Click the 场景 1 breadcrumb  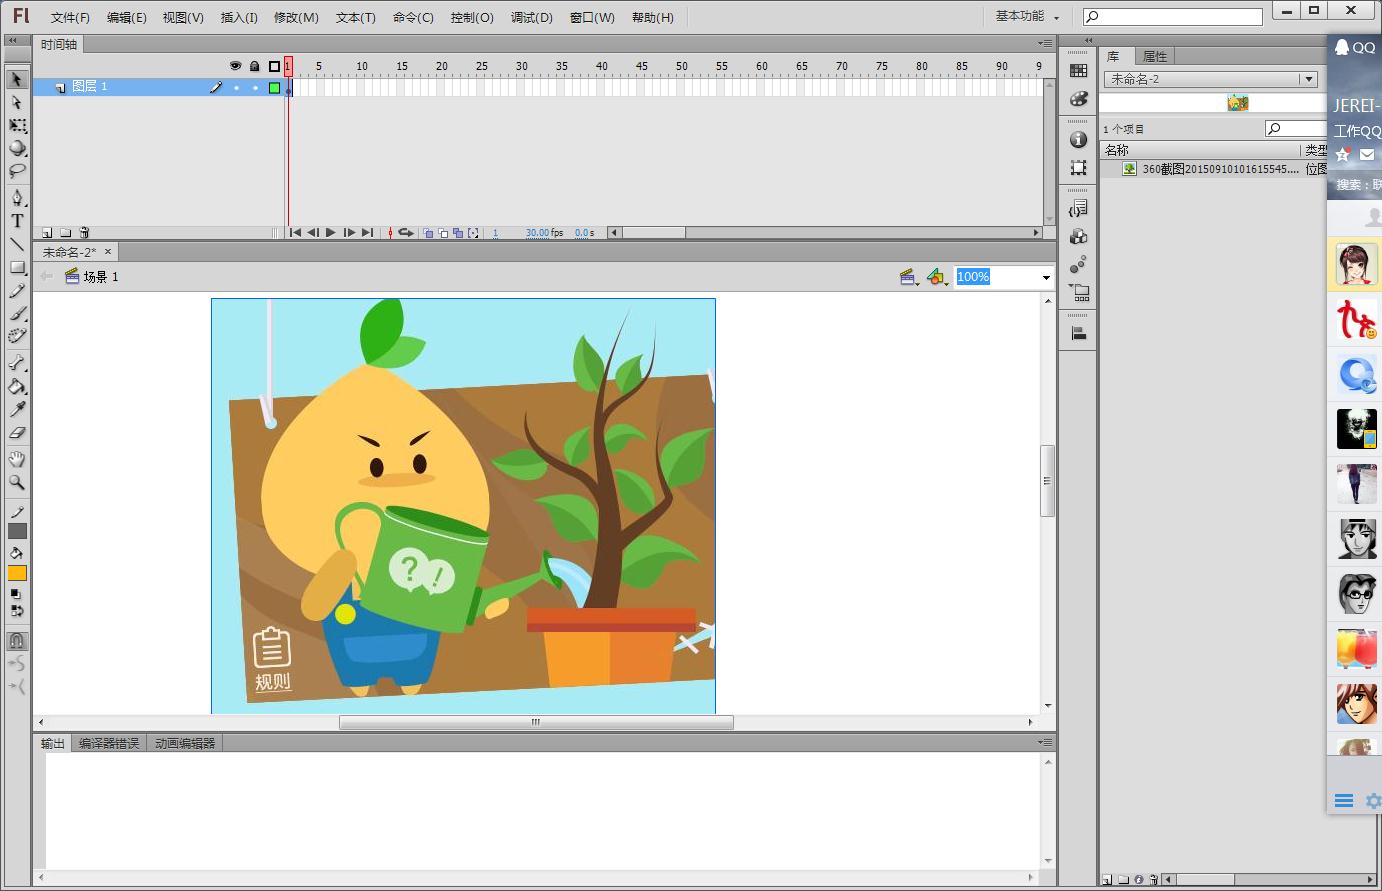(x=92, y=277)
